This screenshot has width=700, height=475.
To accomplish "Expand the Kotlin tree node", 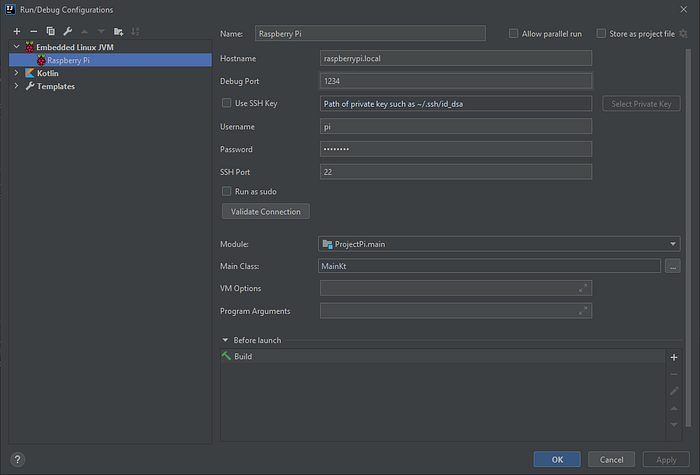I will coord(17,73).
